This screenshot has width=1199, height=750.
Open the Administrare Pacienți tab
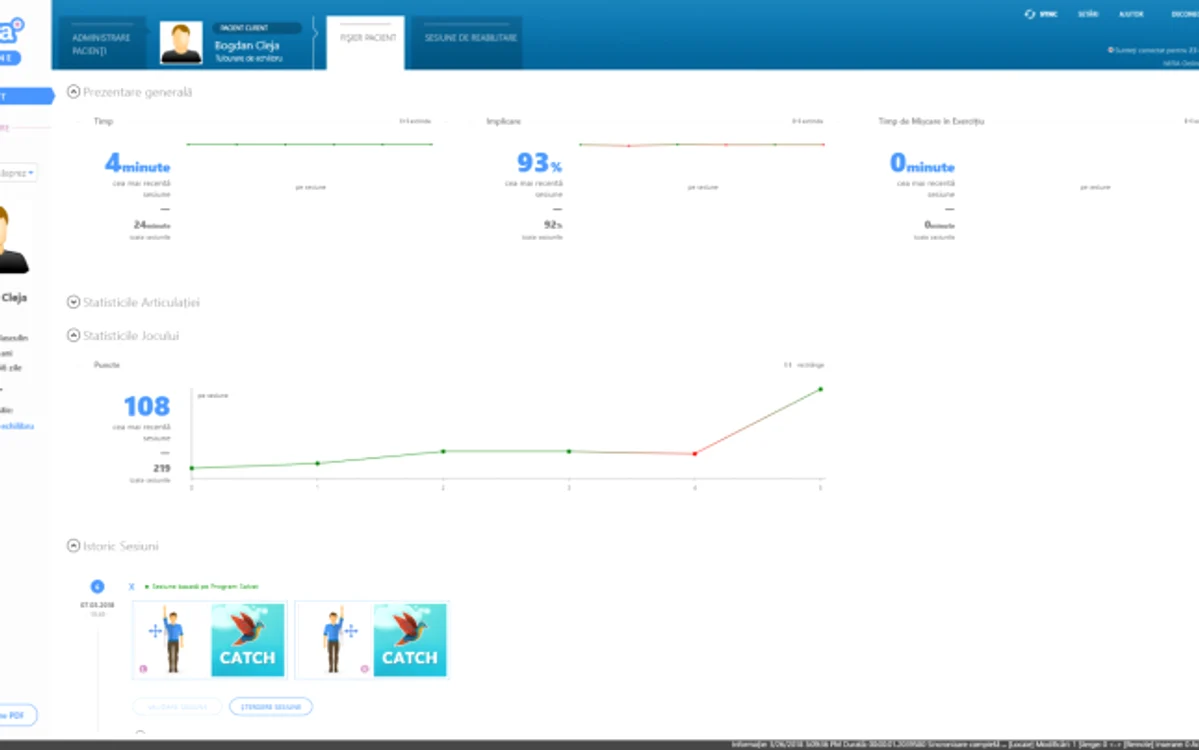point(101,44)
